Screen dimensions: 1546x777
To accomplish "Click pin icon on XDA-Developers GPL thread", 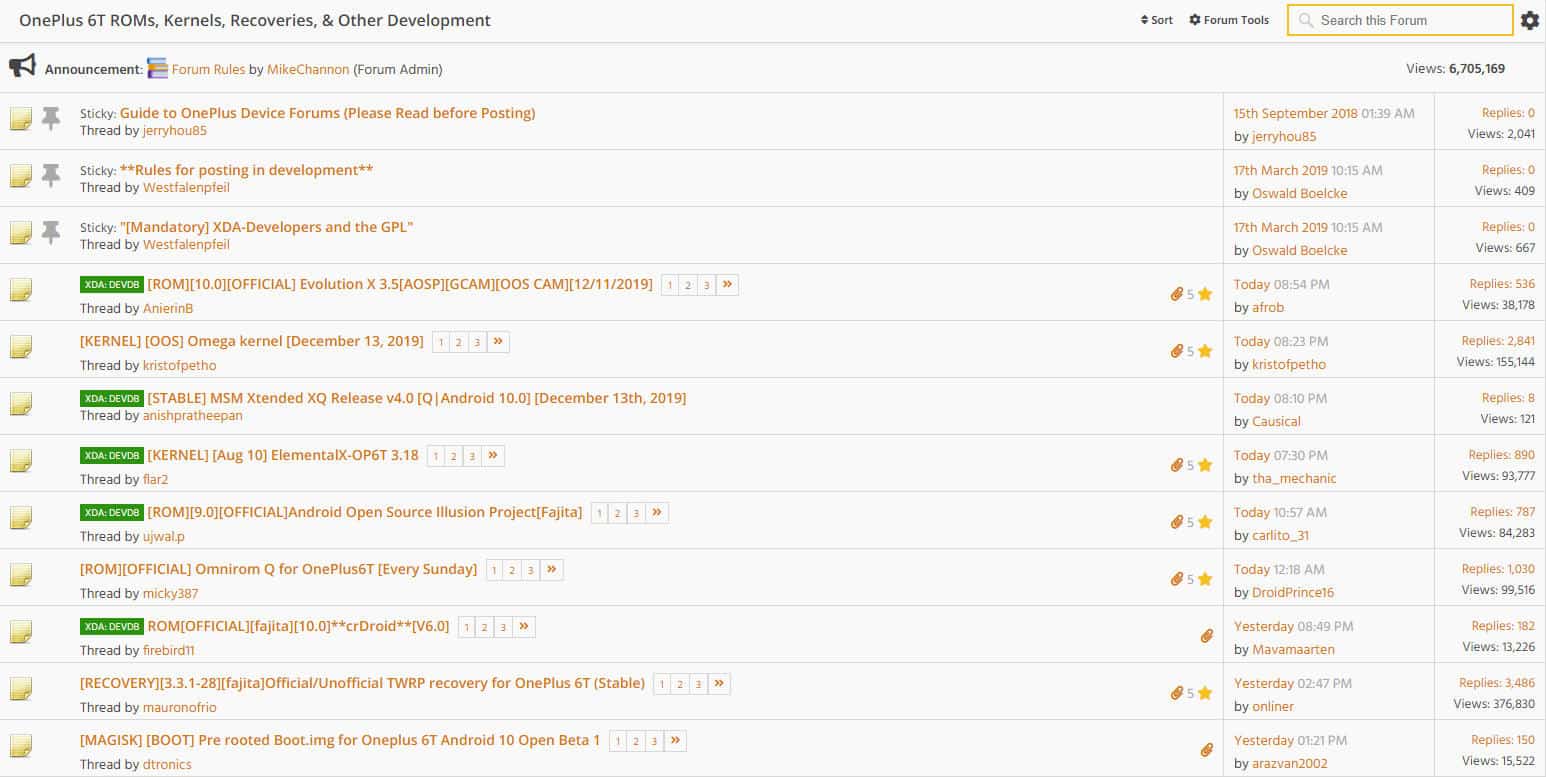I will pos(51,233).
